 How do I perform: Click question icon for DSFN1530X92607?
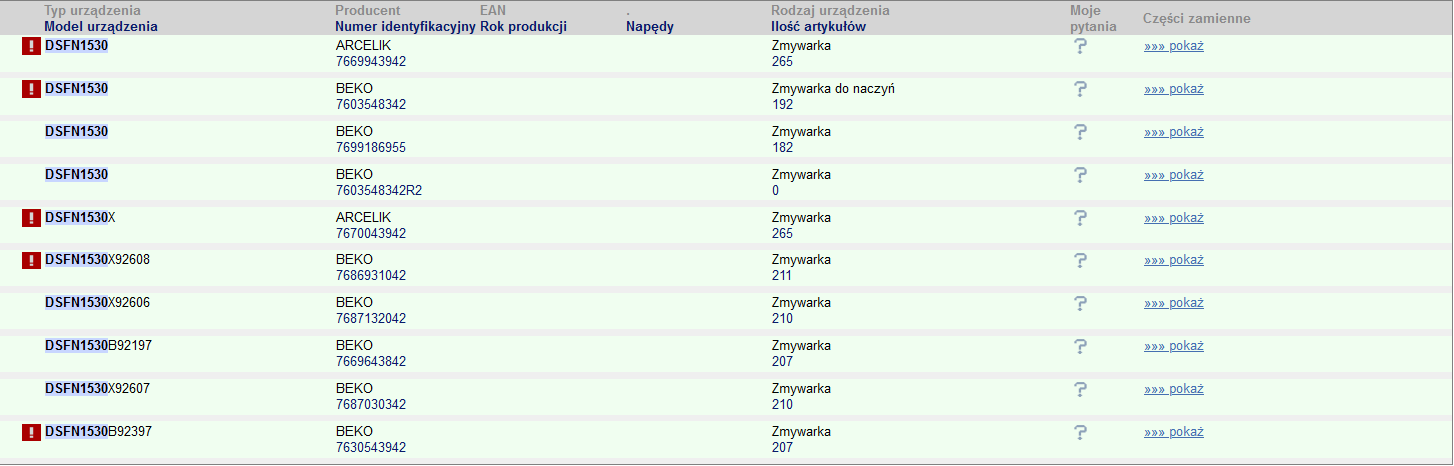coord(1080,389)
